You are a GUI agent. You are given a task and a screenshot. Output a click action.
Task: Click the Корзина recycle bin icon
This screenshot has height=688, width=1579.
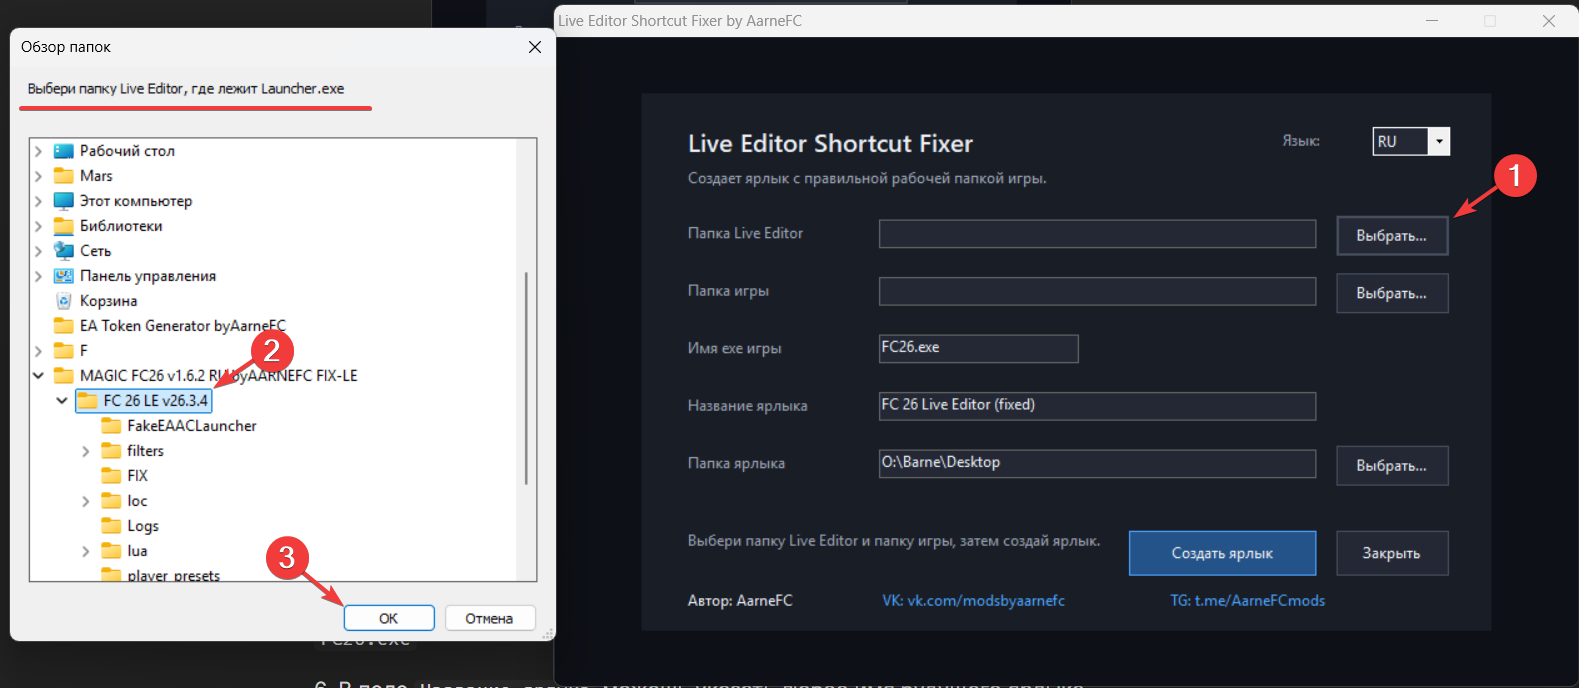coord(64,301)
